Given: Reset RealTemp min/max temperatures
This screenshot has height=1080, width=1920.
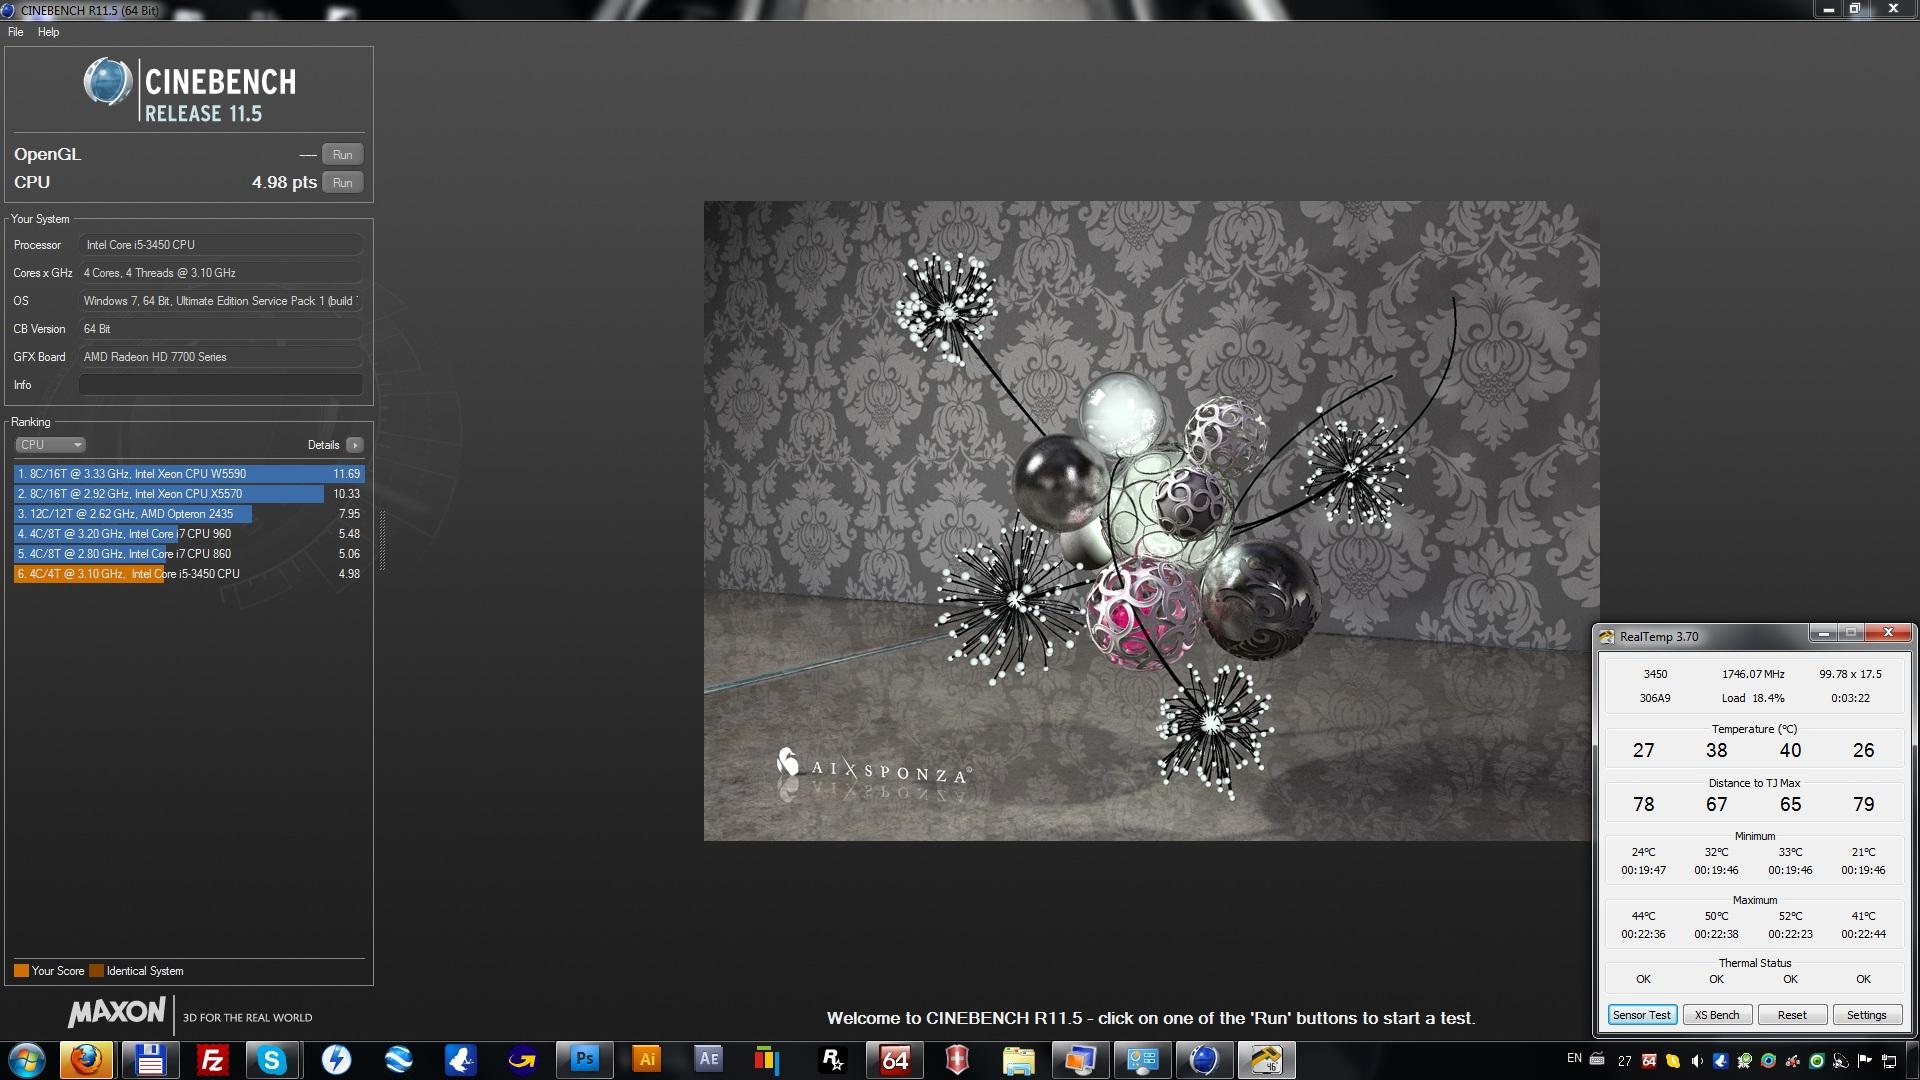Looking at the screenshot, I should [1792, 1015].
